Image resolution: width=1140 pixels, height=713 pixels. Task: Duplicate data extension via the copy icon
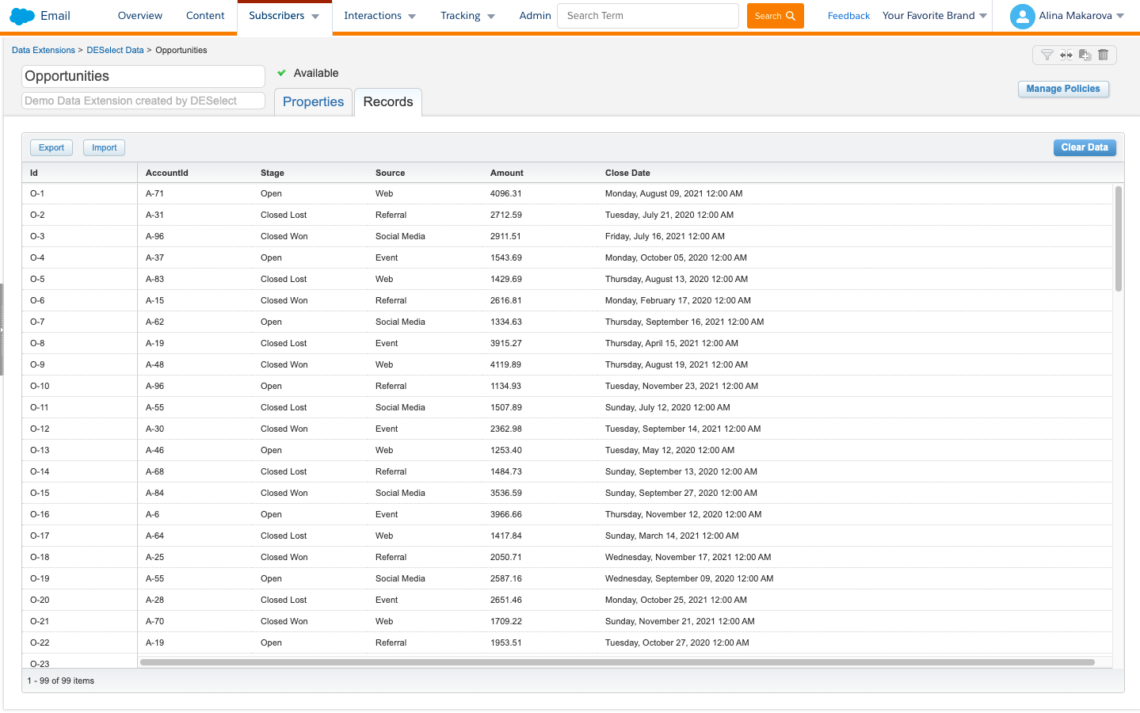(1085, 54)
